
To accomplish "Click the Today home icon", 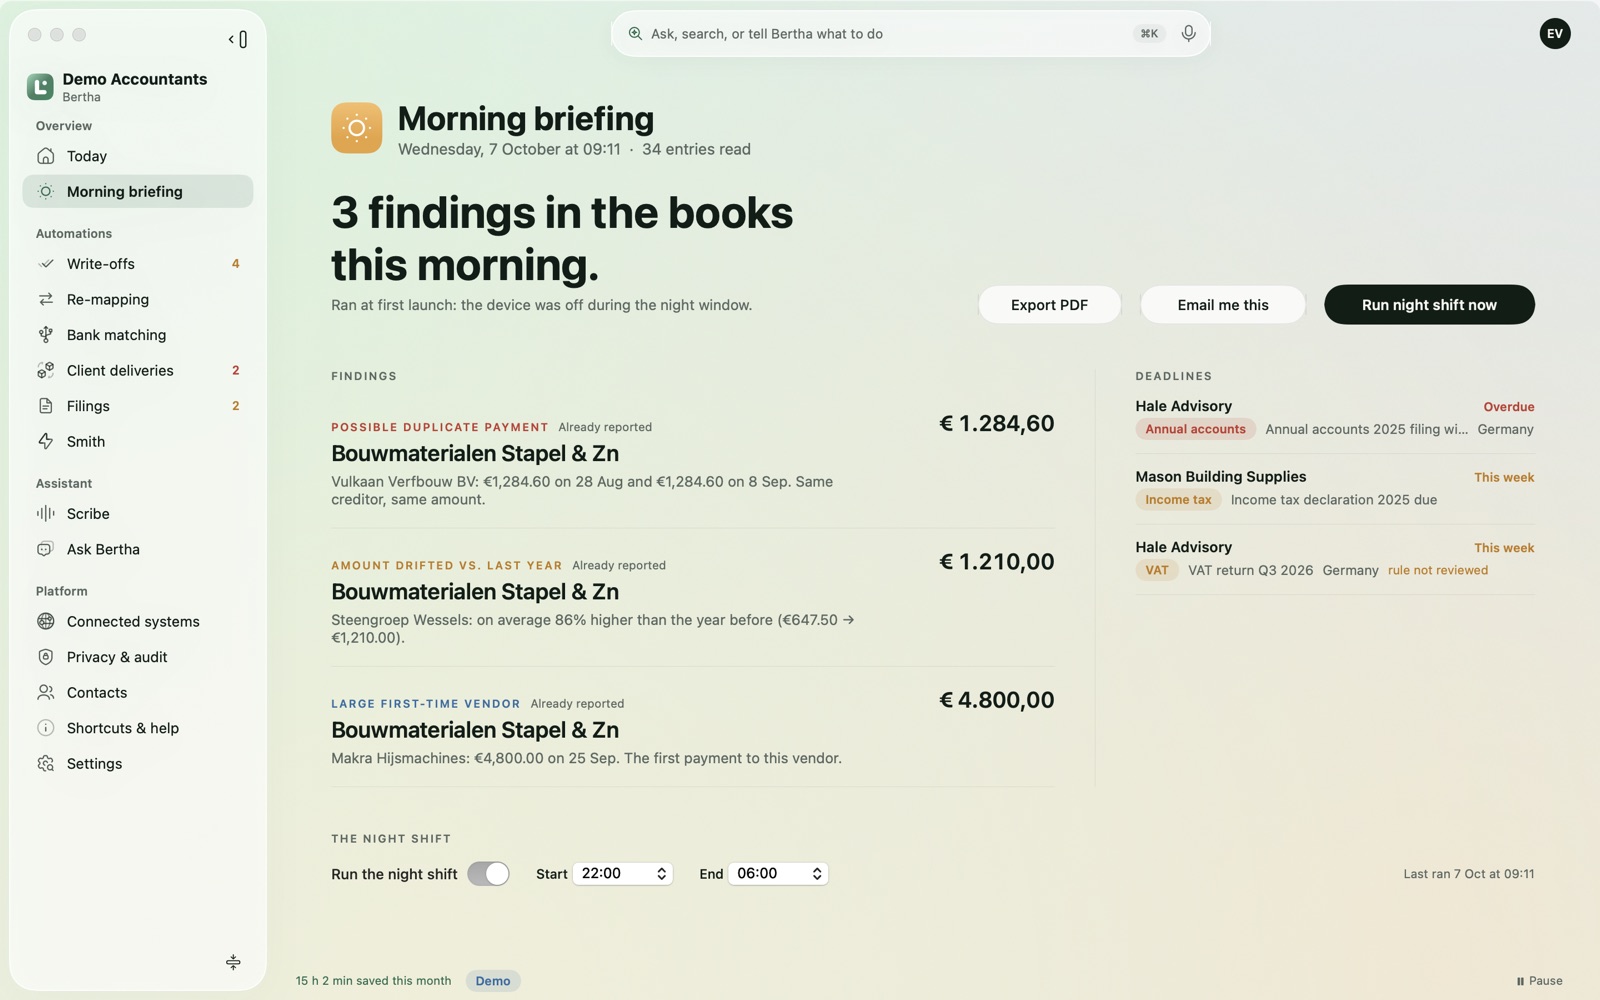I will (46, 156).
